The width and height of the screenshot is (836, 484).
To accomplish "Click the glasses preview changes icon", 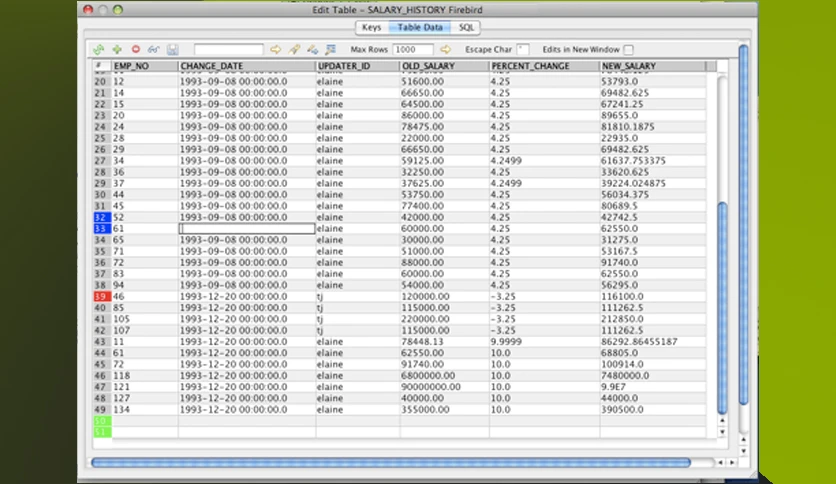I will click(154, 50).
